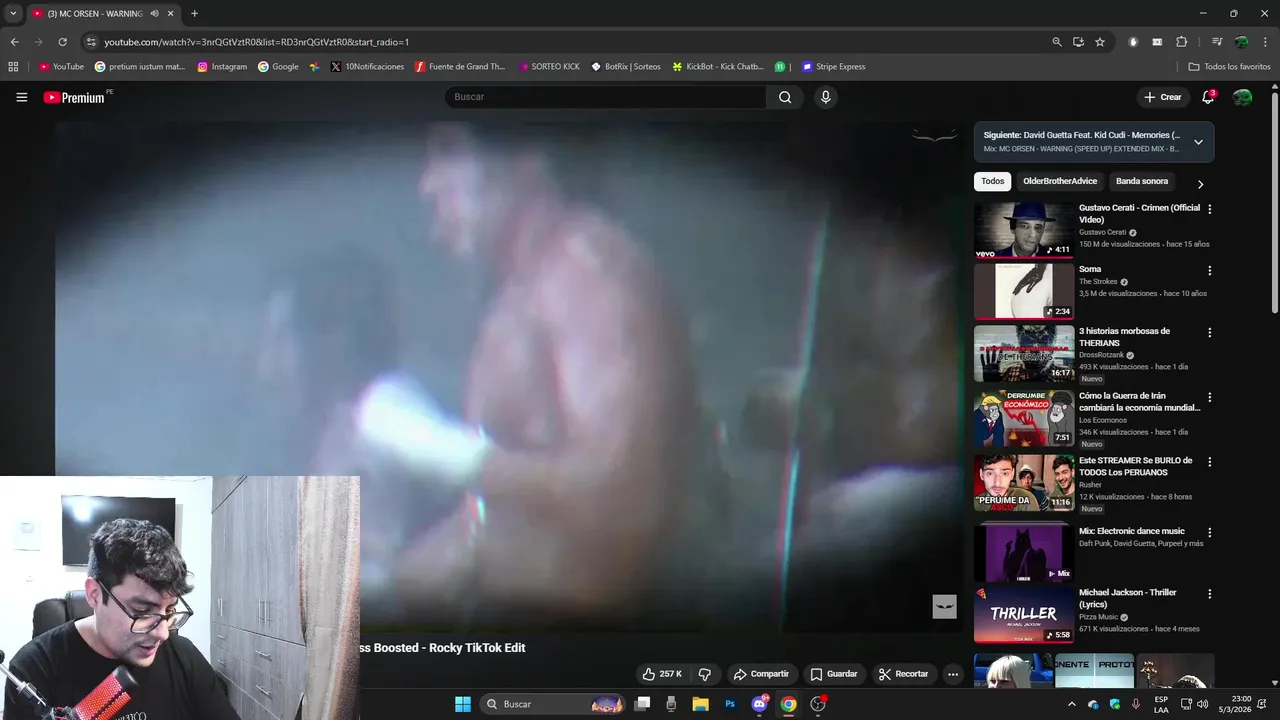
Task: Select the Banda sonora filter chip
Action: coord(1142,181)
